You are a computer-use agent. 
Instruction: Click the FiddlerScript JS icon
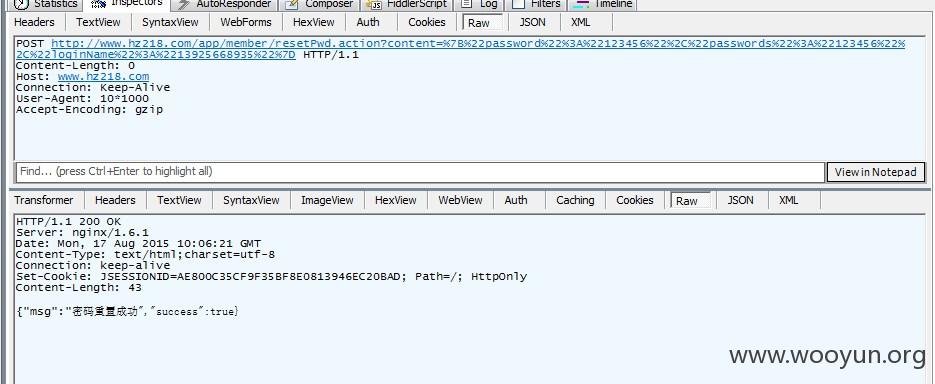[x=374, y=5]
